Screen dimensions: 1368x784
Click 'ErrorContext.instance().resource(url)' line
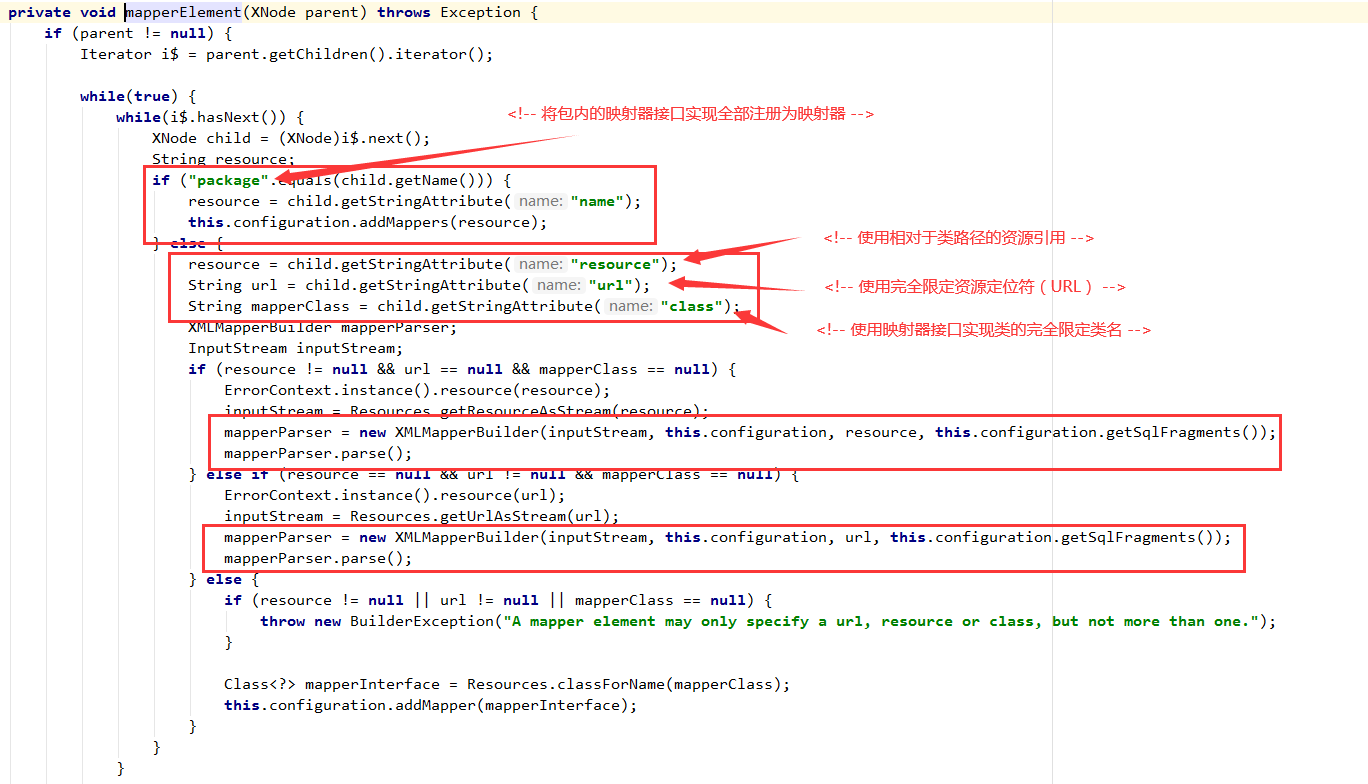click(x=394, y=496)
